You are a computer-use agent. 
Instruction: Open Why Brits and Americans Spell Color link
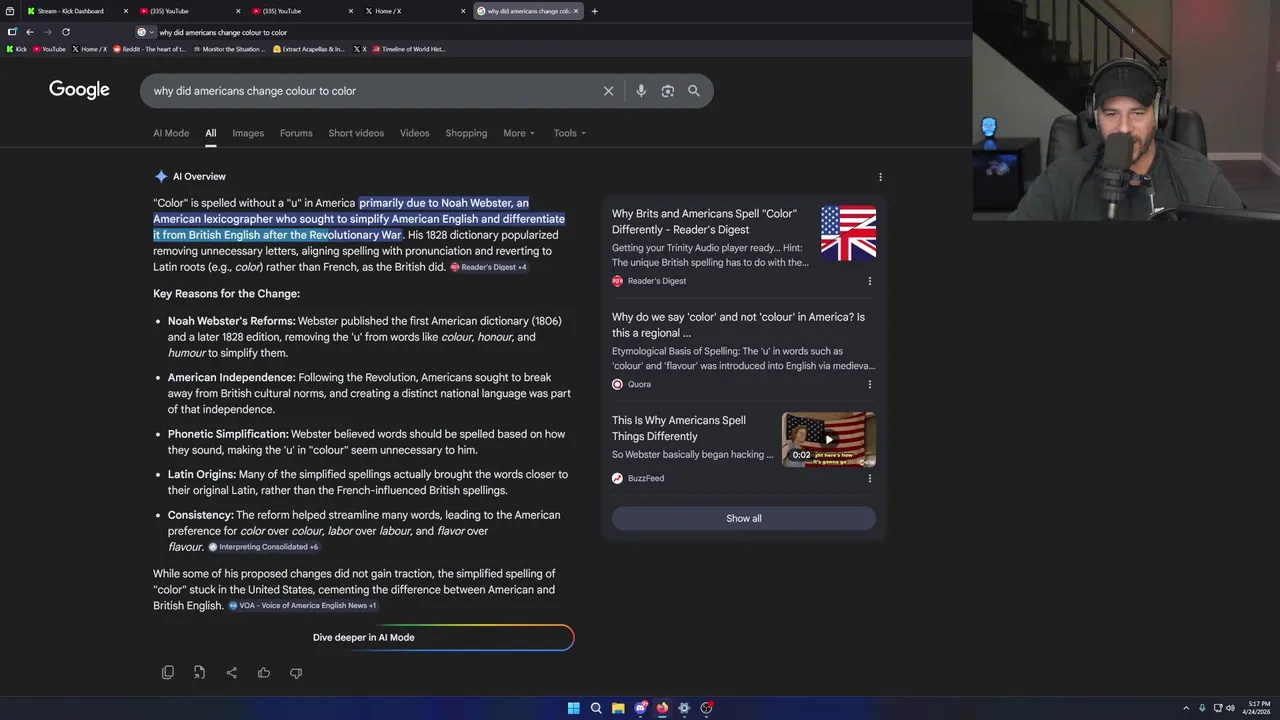(704, 222)
